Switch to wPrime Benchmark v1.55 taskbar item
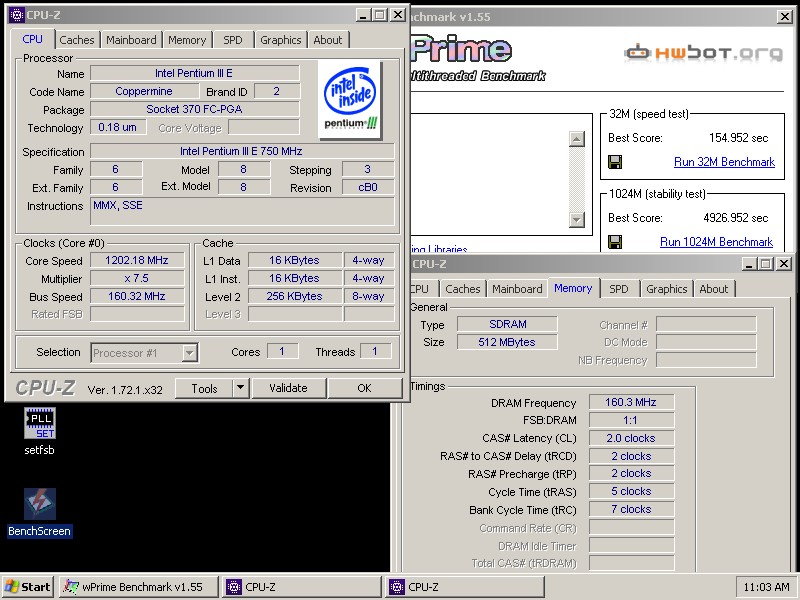The width and height of the screenshot is (800, 600). point(139,587)
